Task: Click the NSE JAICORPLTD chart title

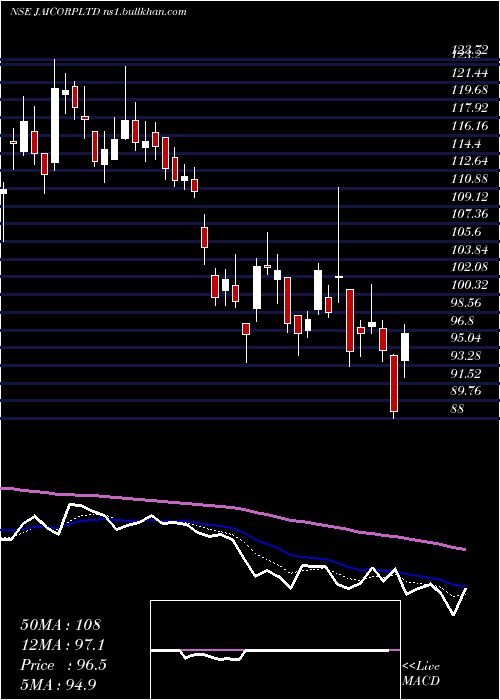Action: coord(98,12)
